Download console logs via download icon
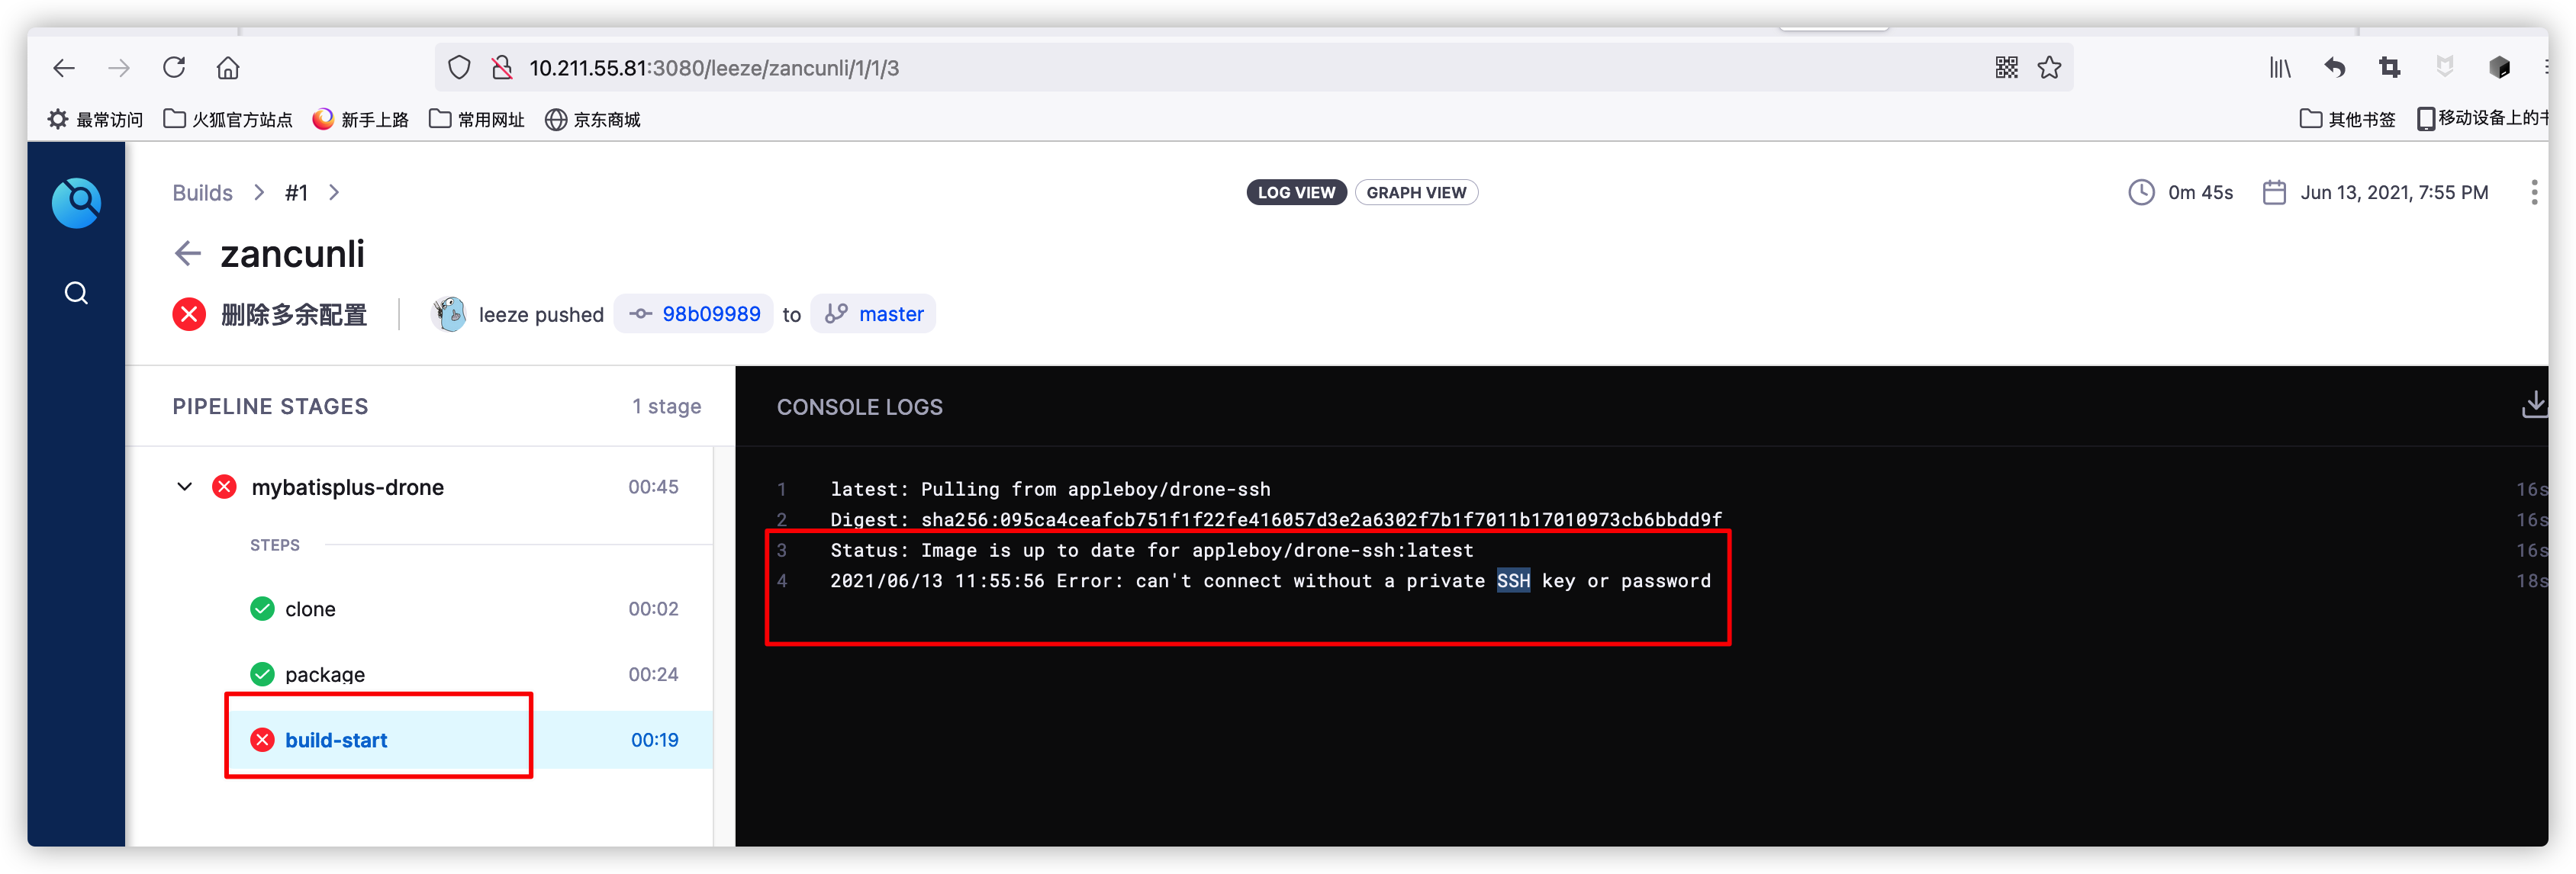The image size is (2576, 874). (2533, 405)
